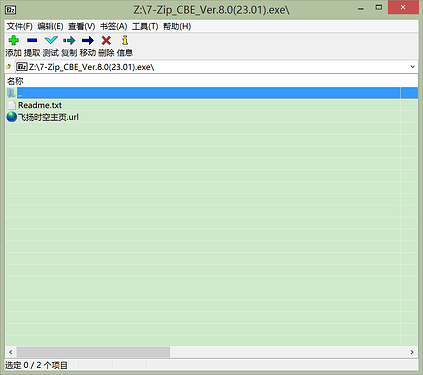423x375 pixels.
Task: Click the 7z icon in the path field
Action: pos(22,67)
